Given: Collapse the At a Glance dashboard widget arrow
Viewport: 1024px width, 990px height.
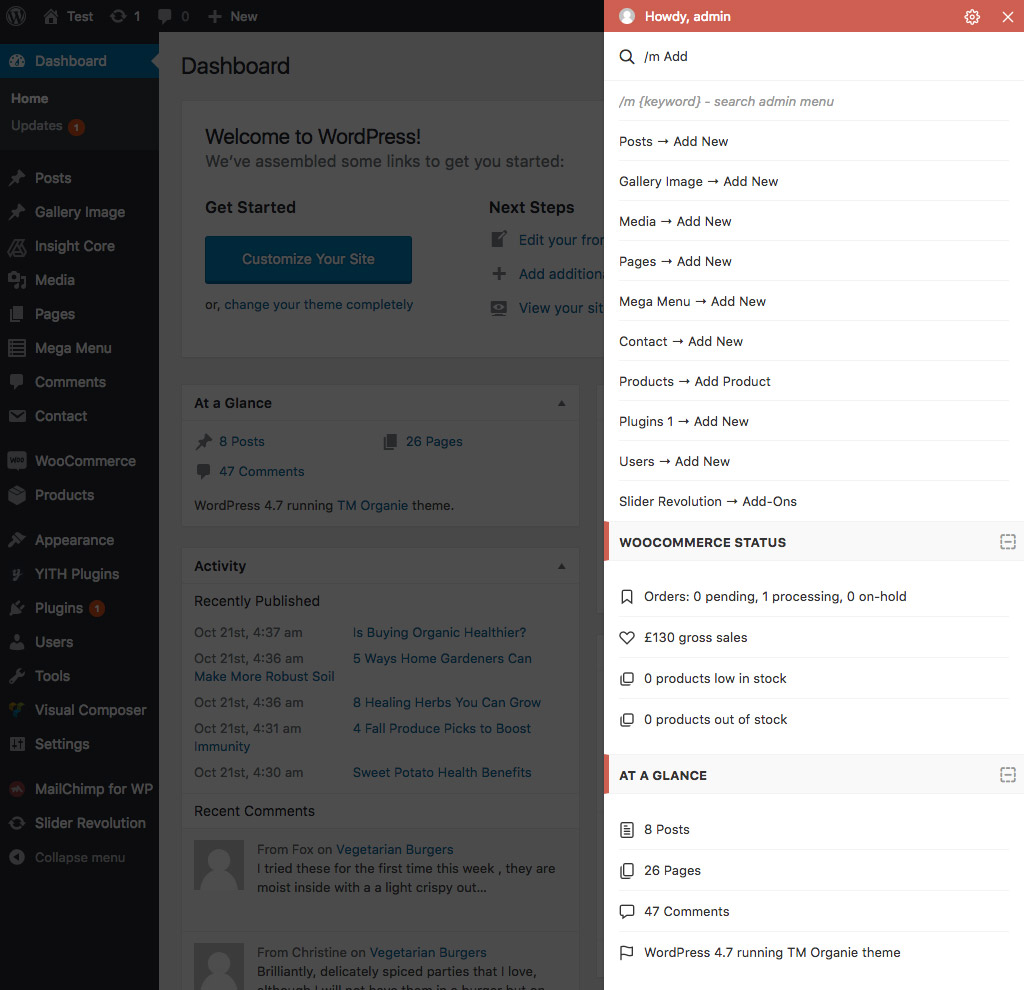Looking at the screenshot, I should (562, 403).
